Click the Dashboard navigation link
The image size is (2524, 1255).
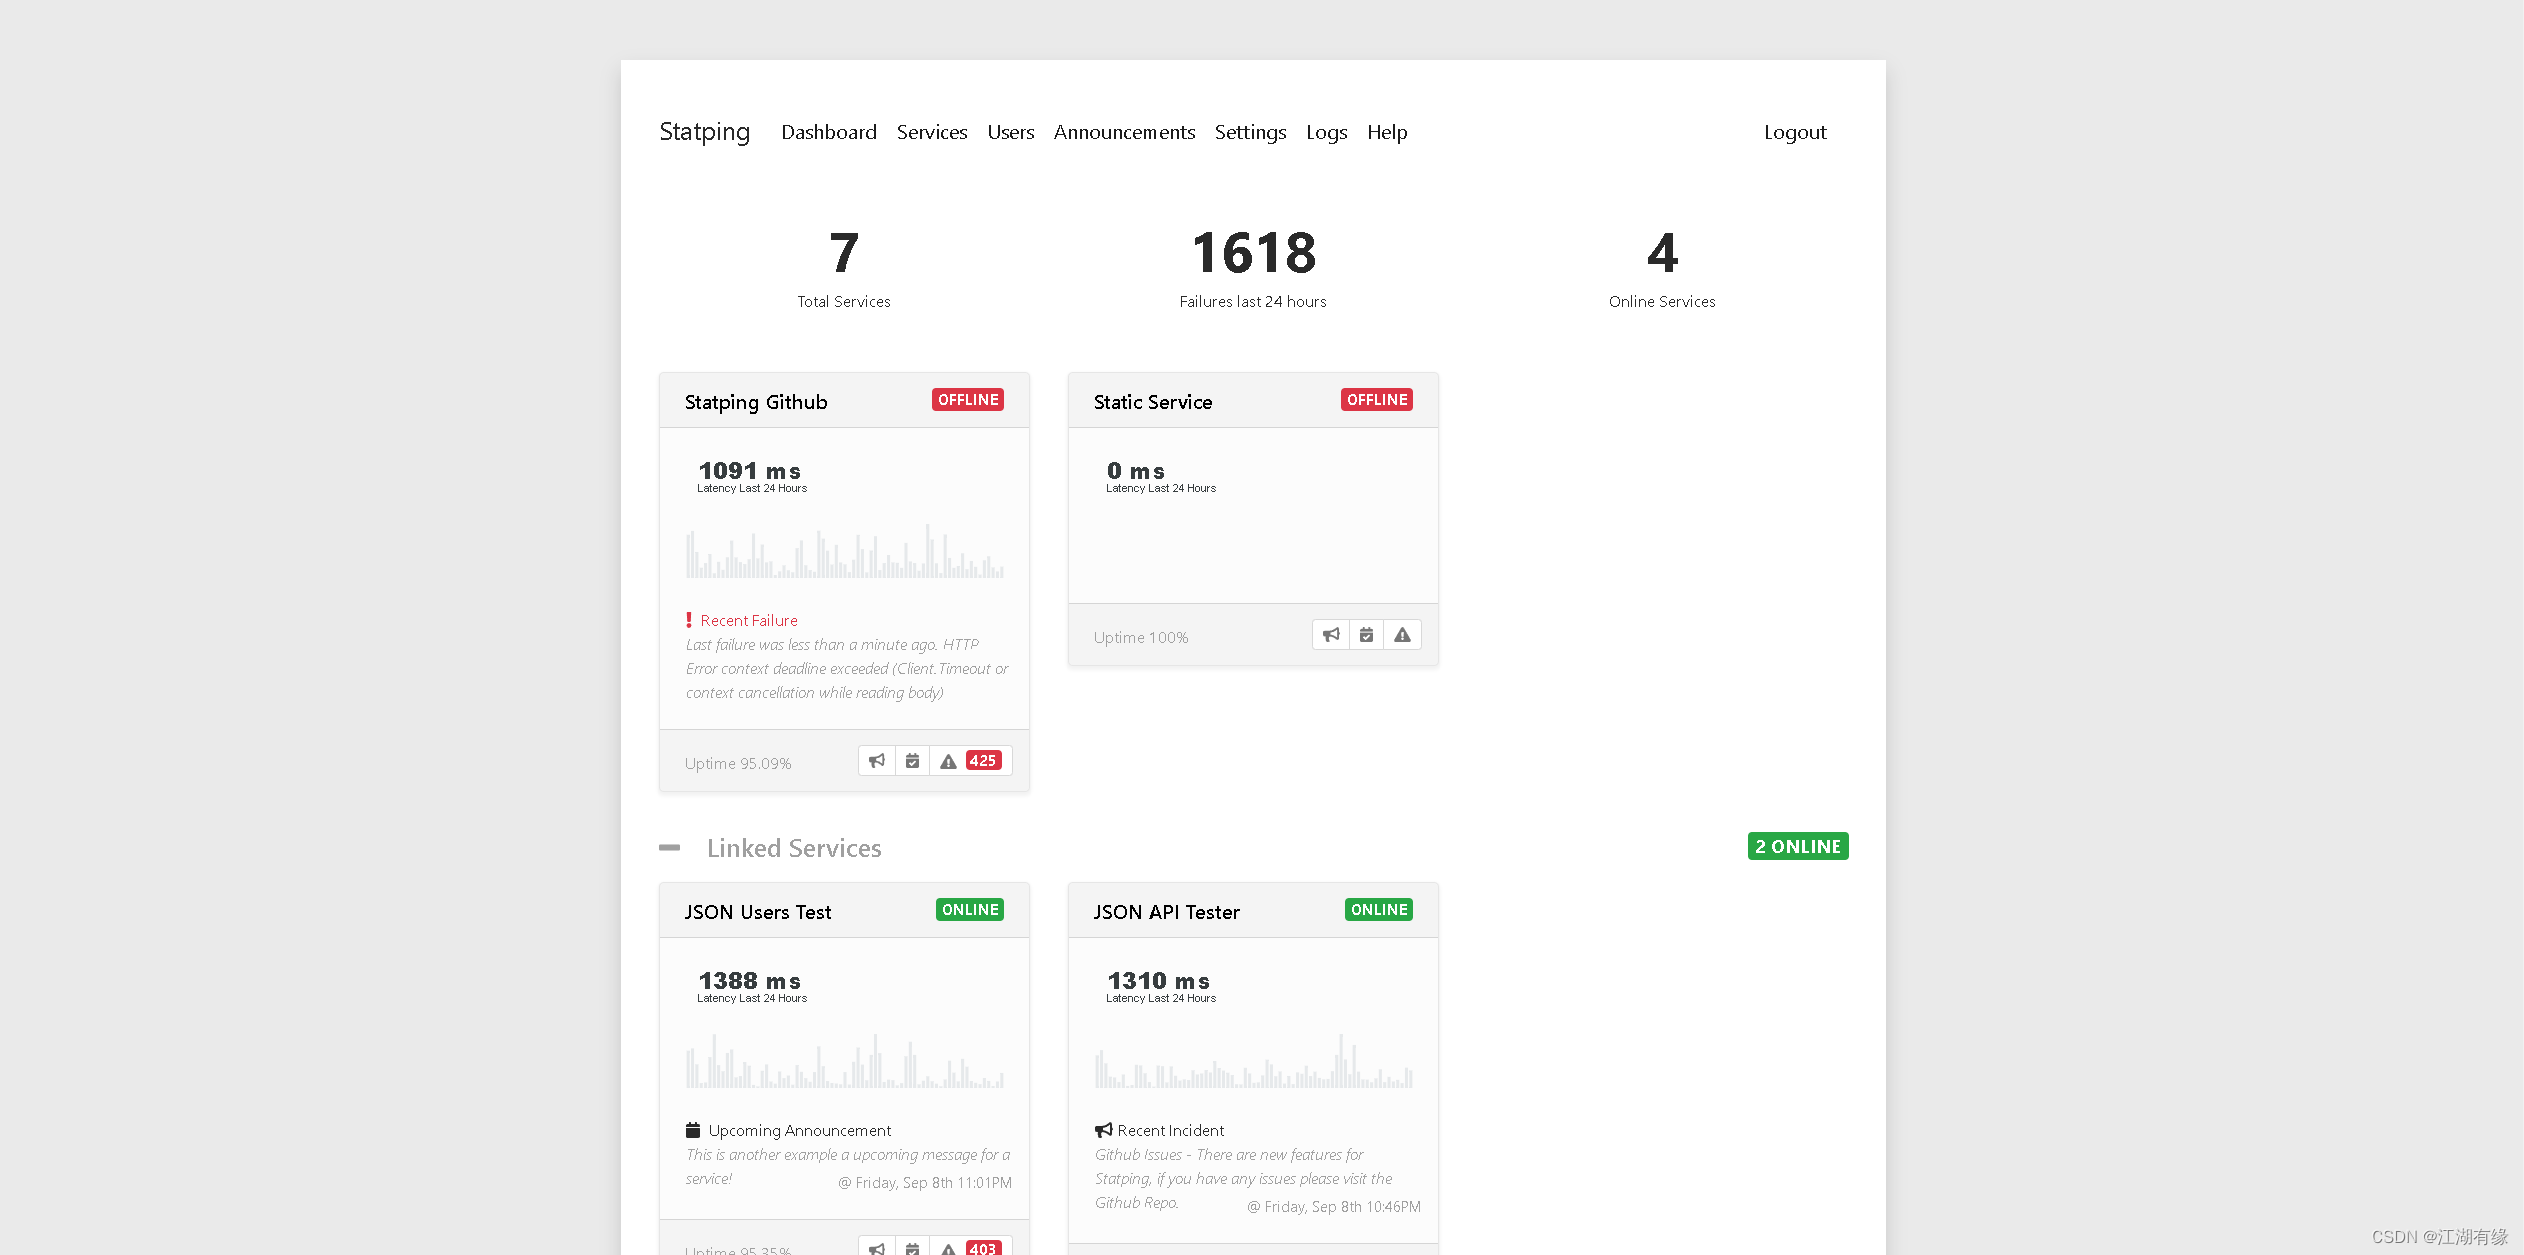tap(827, 130)
